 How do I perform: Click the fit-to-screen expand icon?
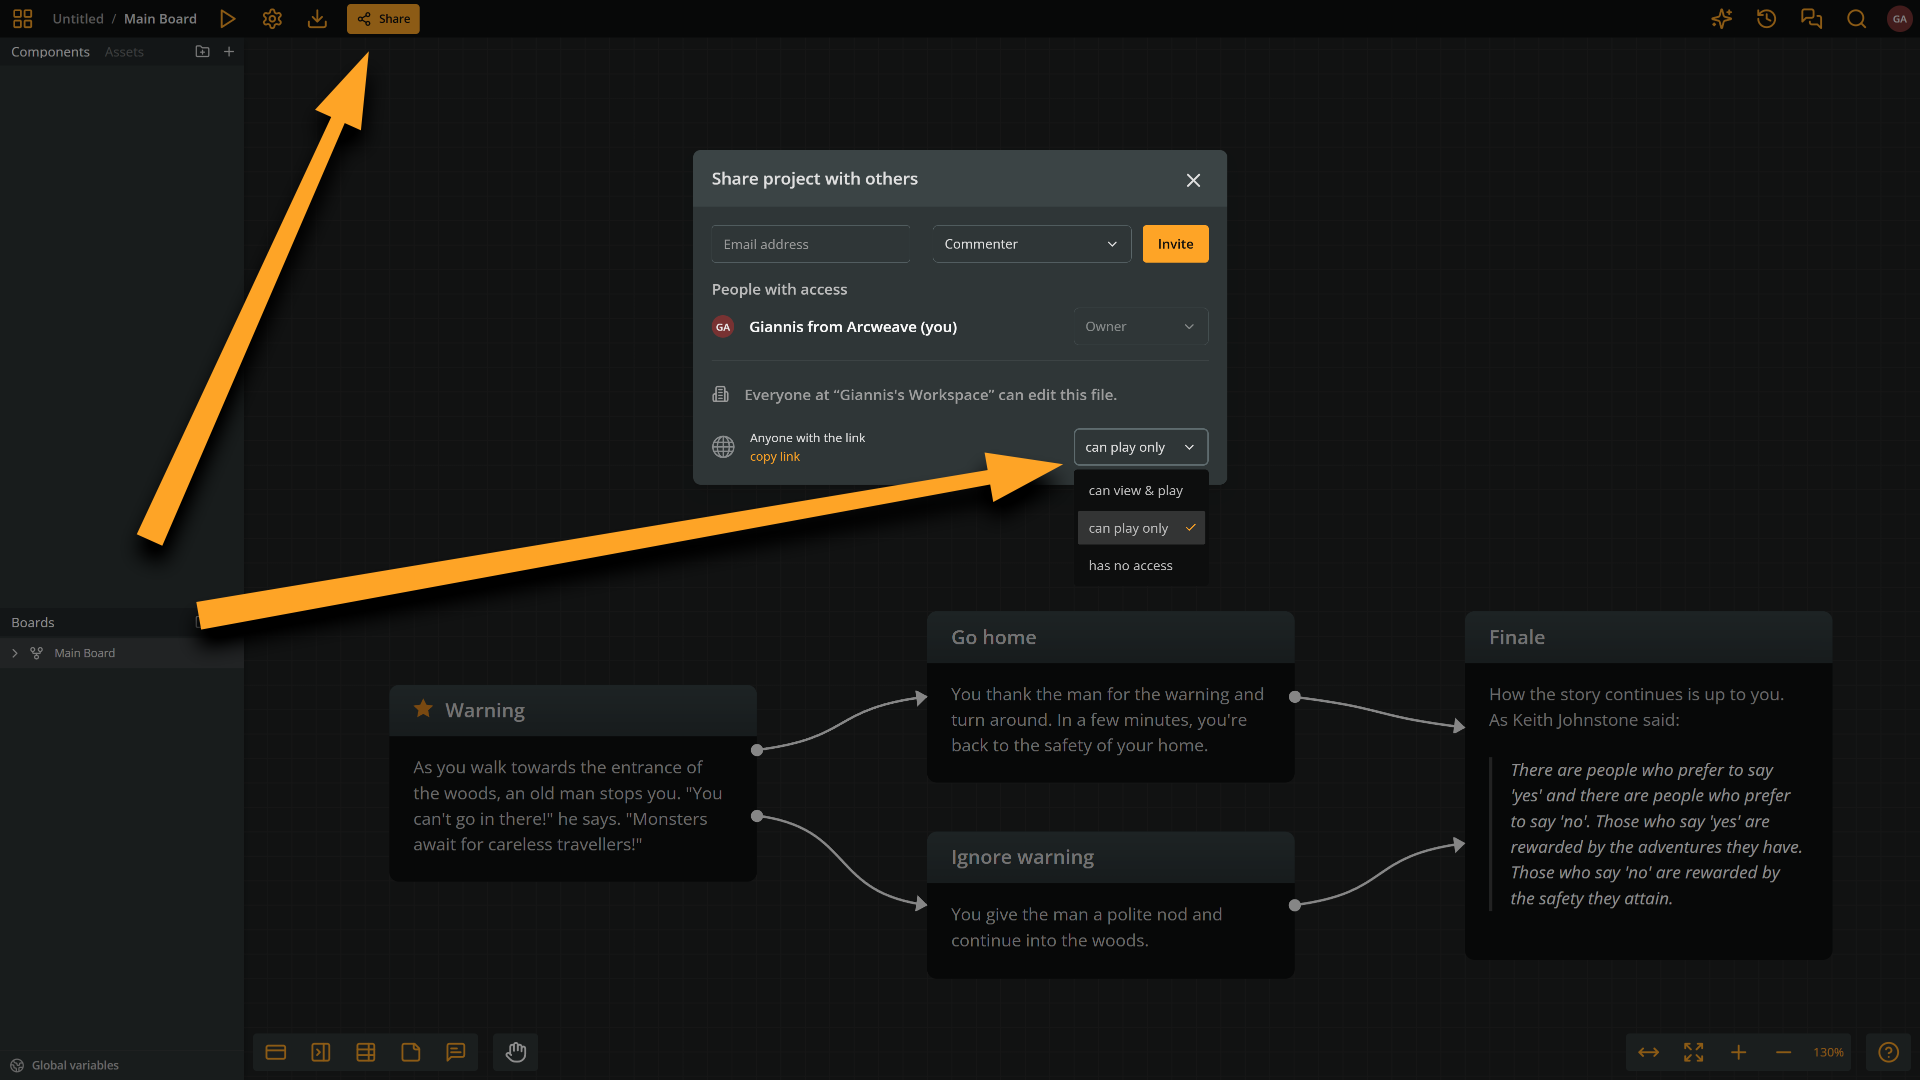pyautogui.click(x=1693, y=1052)
